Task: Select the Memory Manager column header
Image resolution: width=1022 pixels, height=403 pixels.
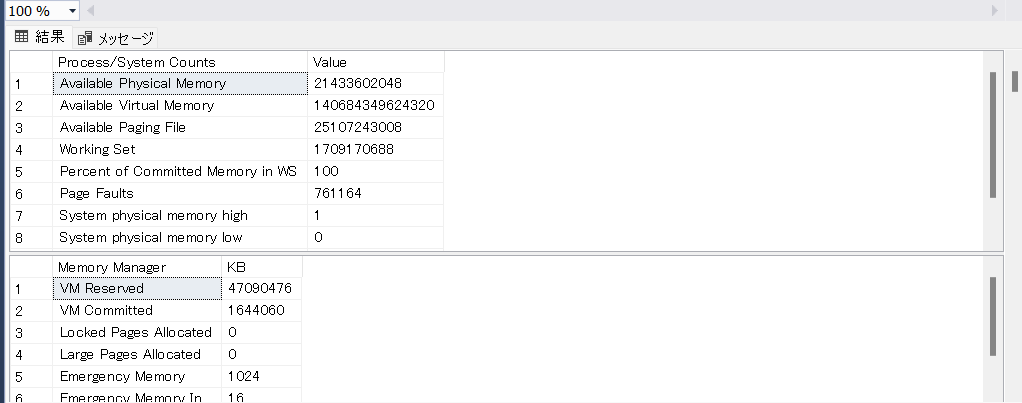Action: 137,267
